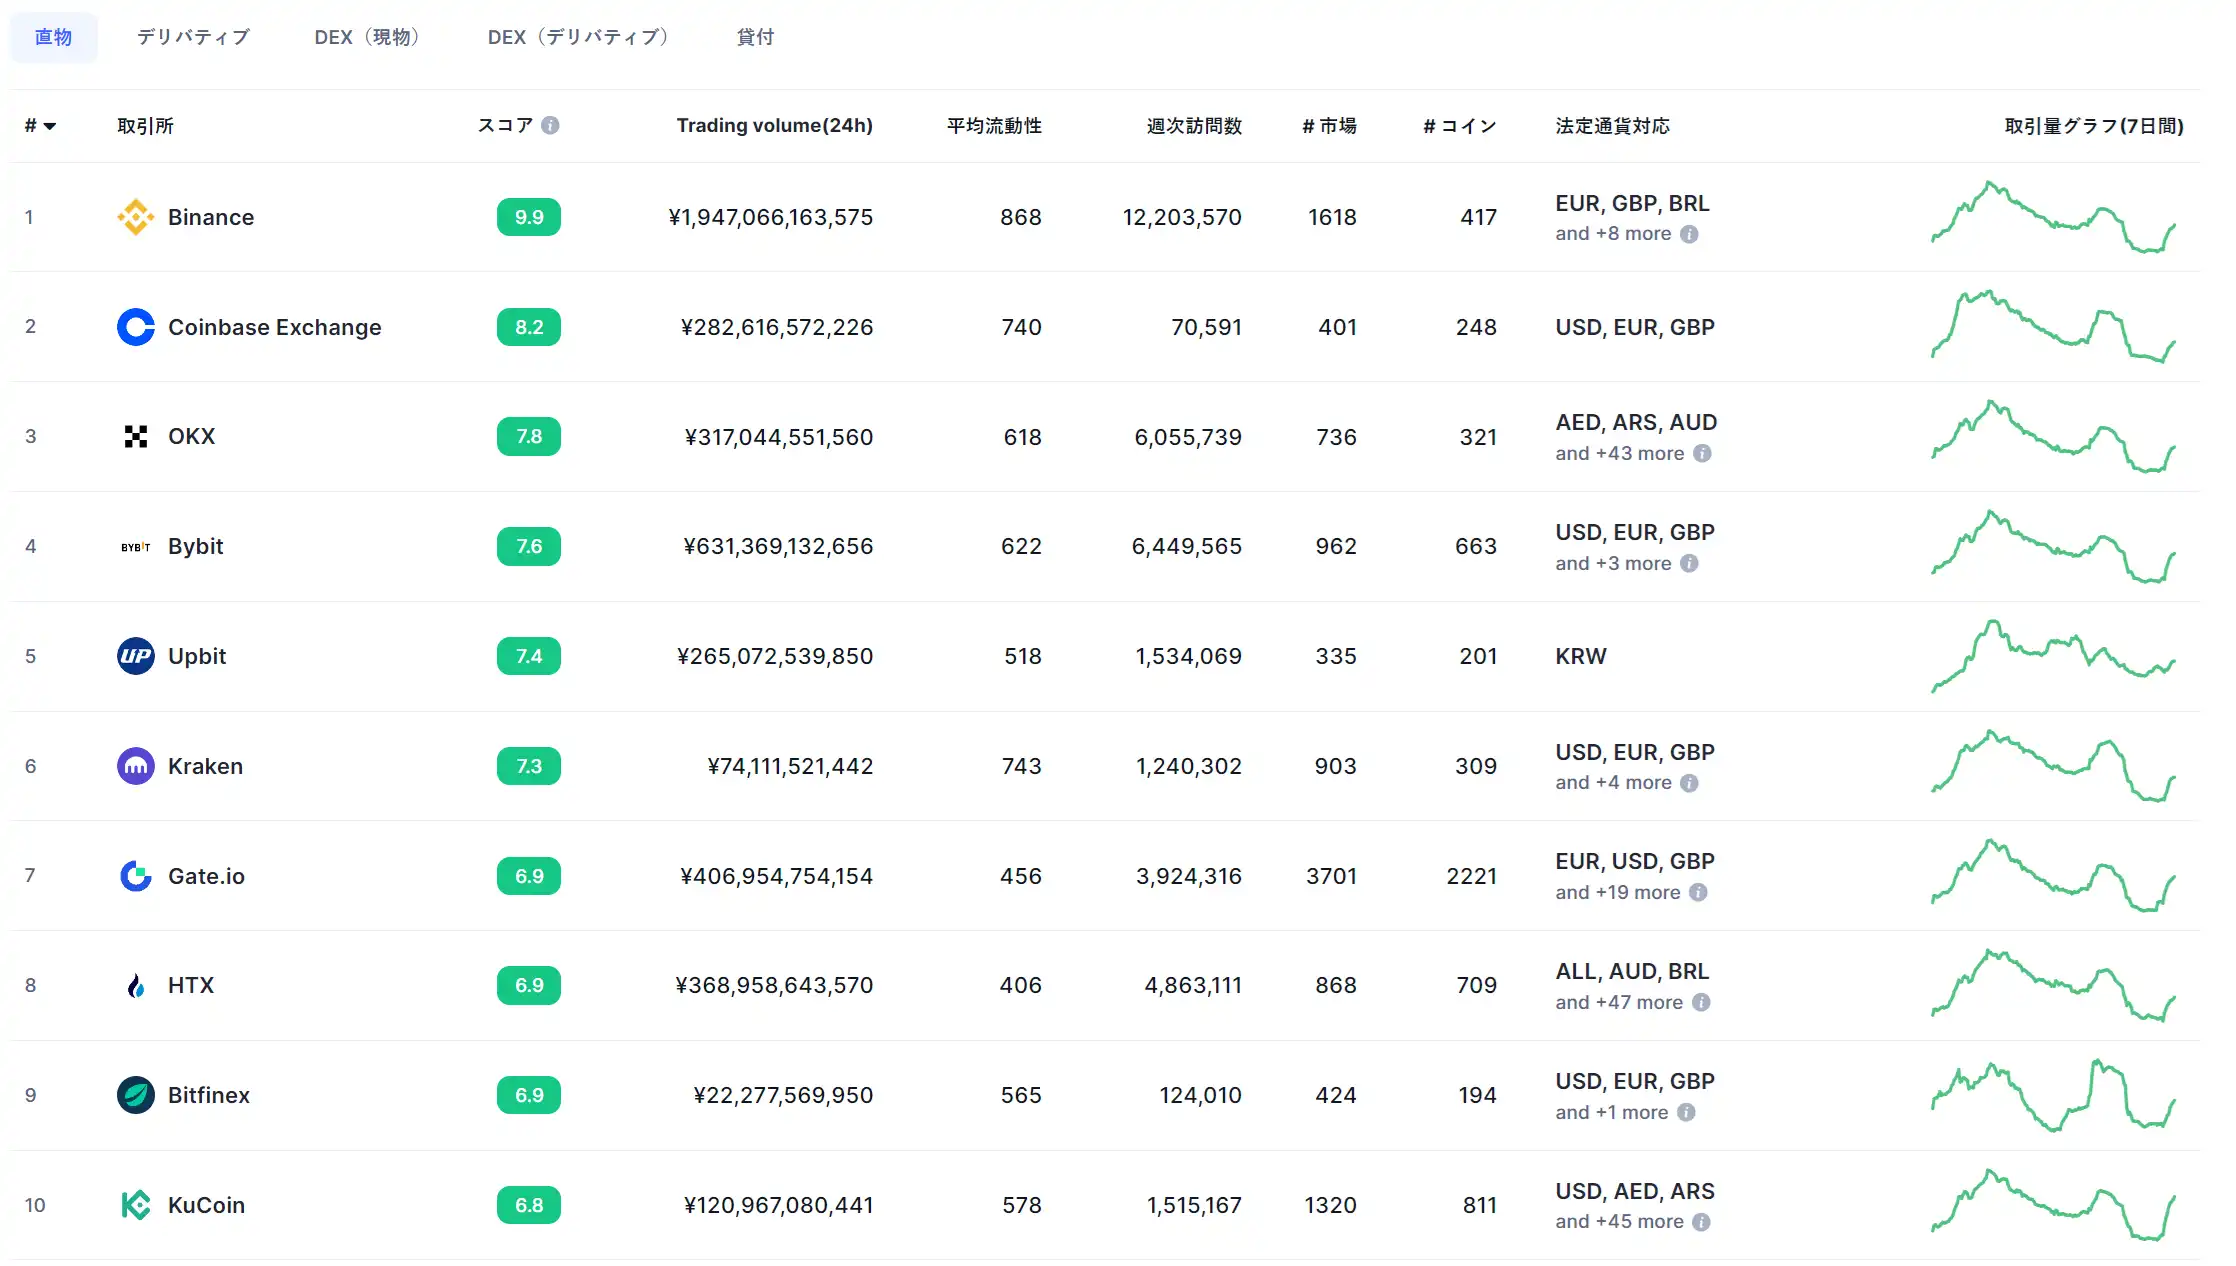Click Binance weekly visits 12,203,570

point(1182,217)
